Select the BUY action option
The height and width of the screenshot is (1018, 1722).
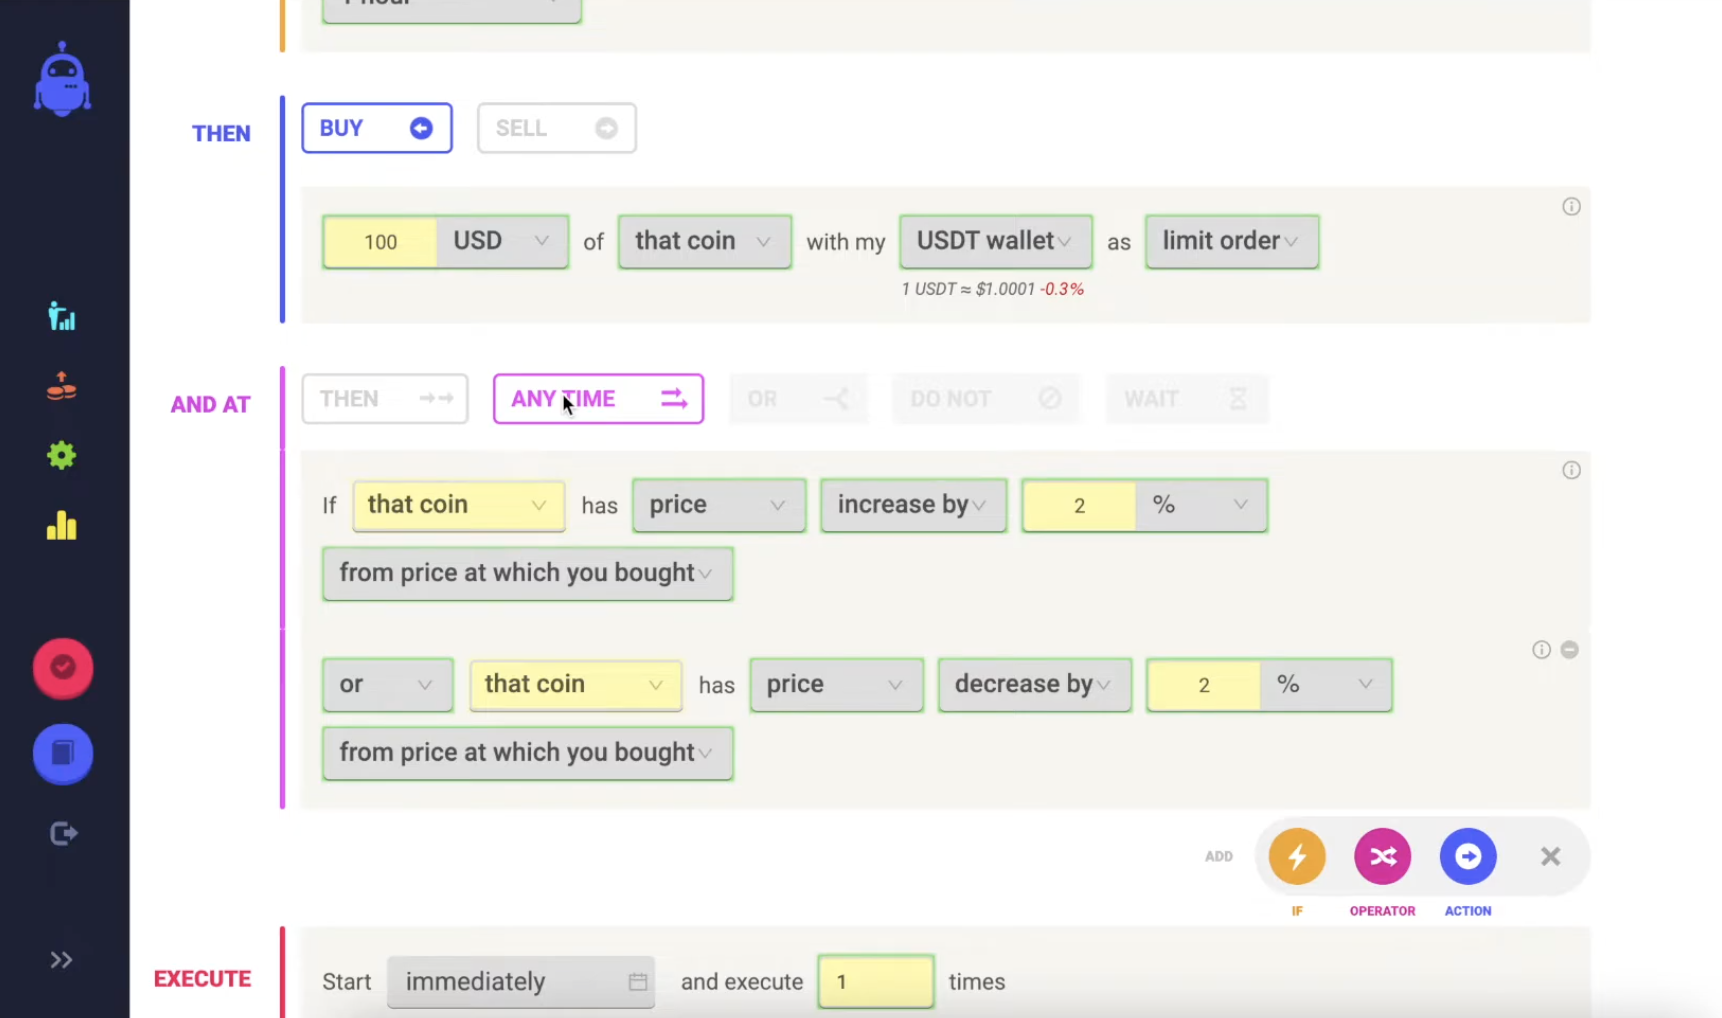377,128
